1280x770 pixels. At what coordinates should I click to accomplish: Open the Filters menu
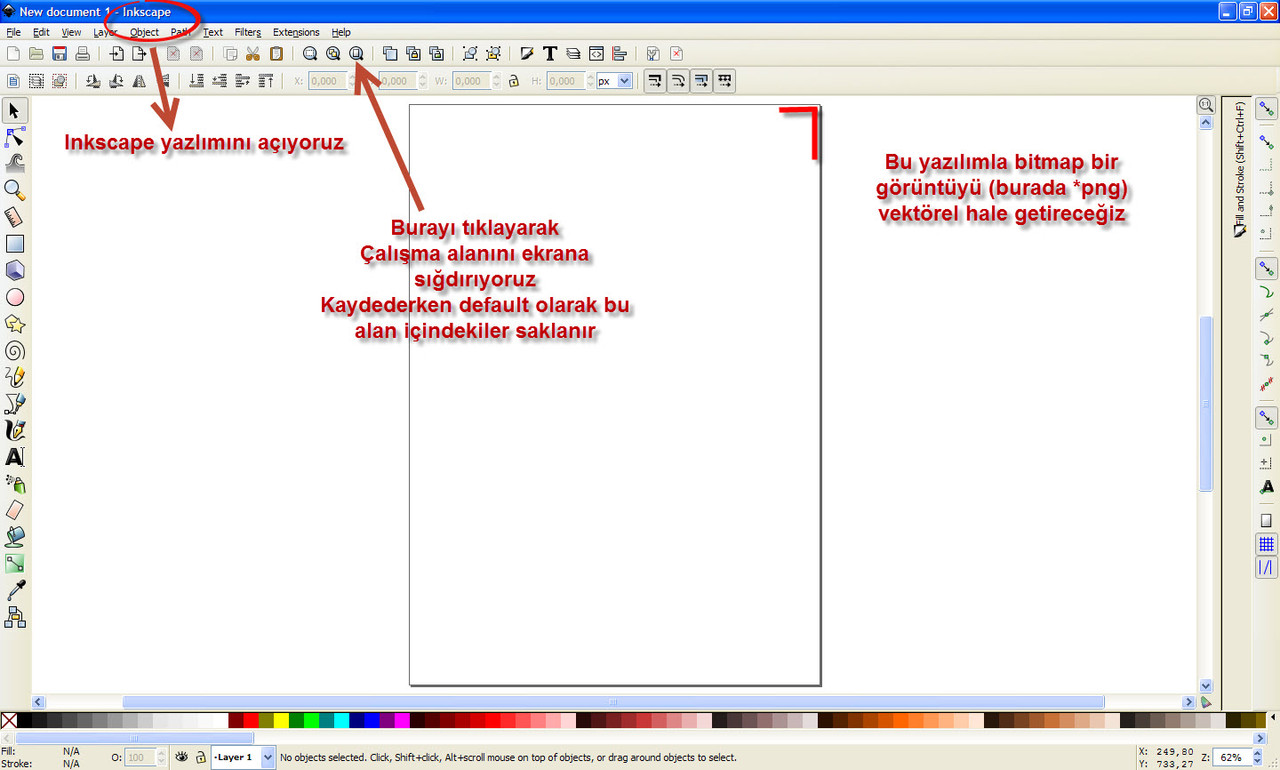[248, 32]
